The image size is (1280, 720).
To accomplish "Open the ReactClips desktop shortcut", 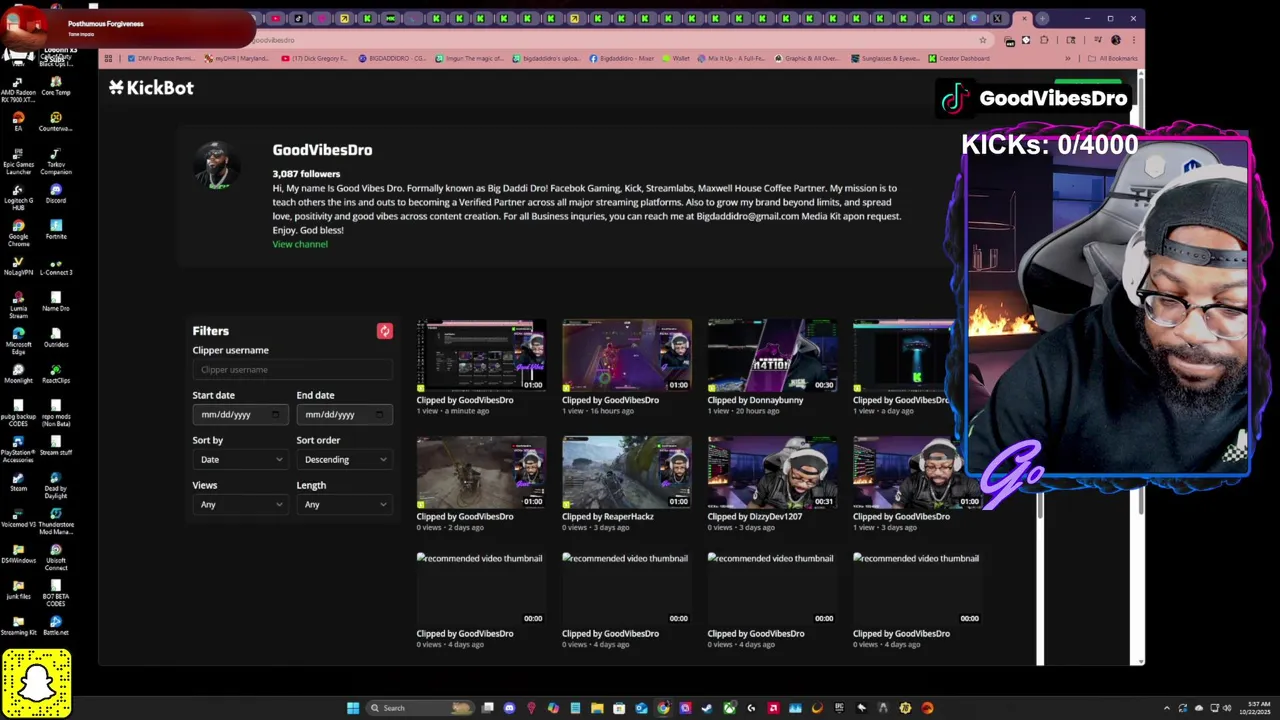I will [56, 373].
